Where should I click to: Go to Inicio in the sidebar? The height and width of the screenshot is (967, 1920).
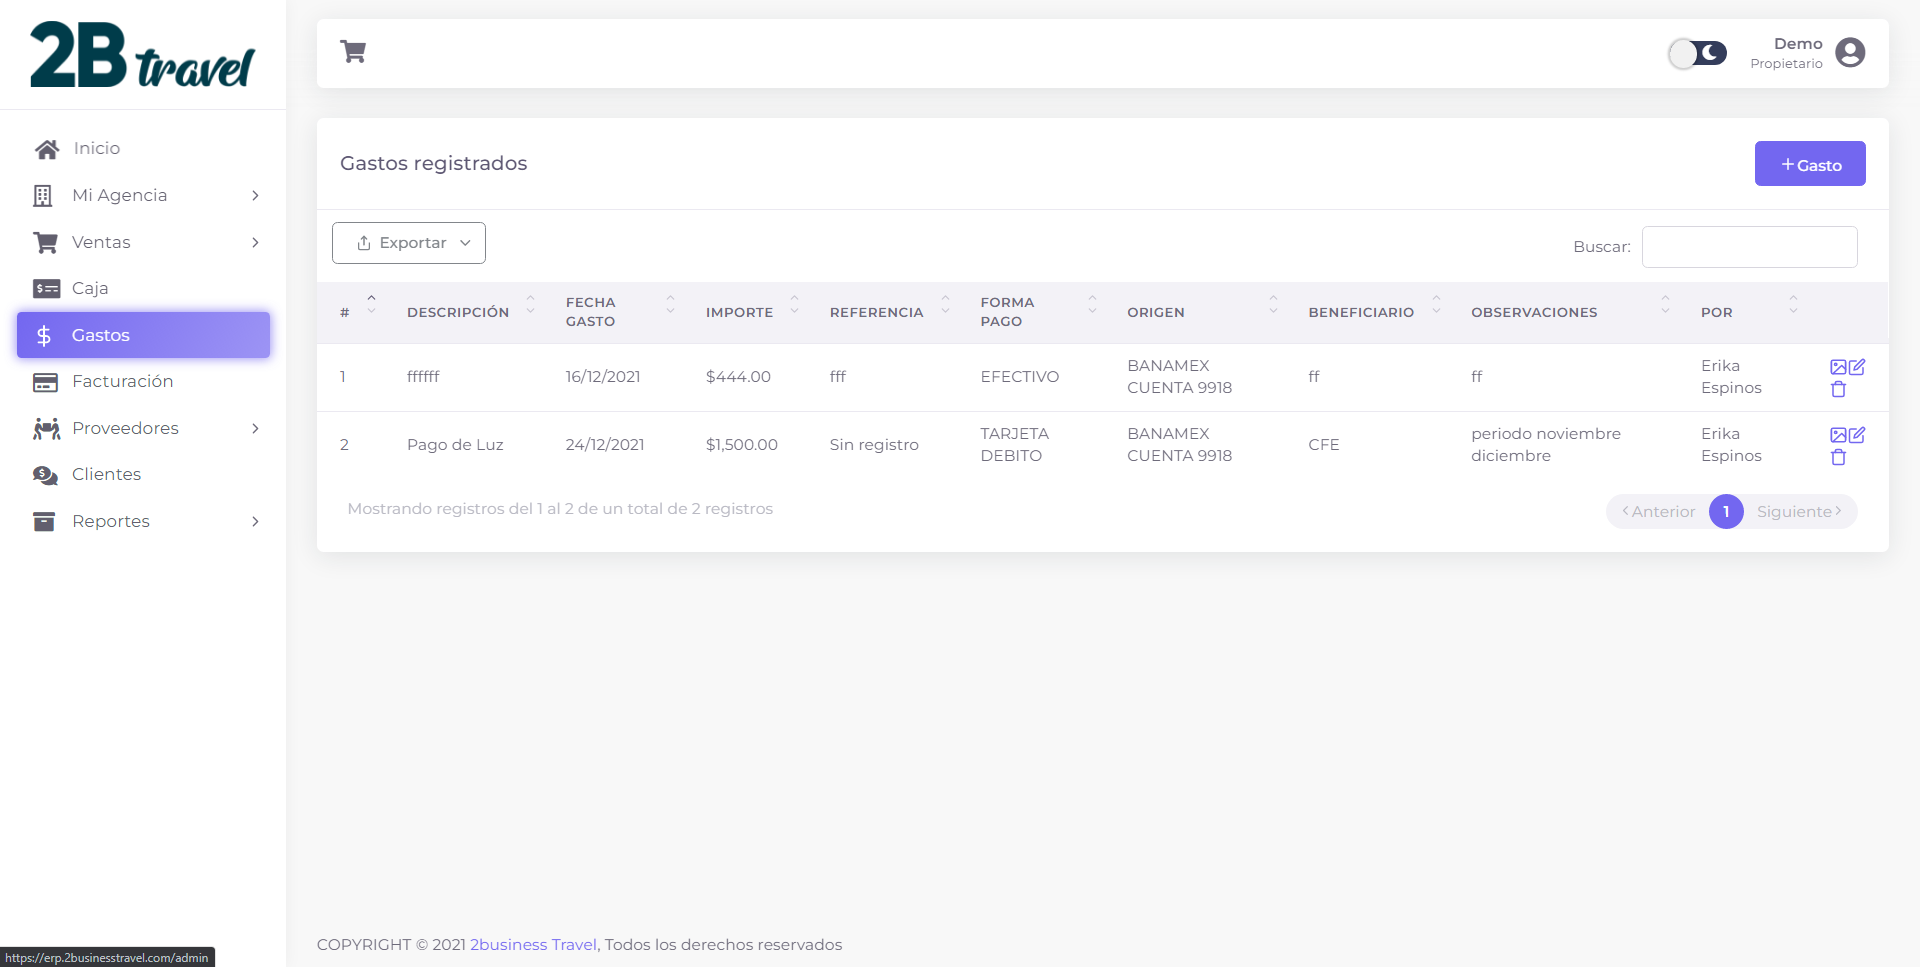(x=96, y=148)
